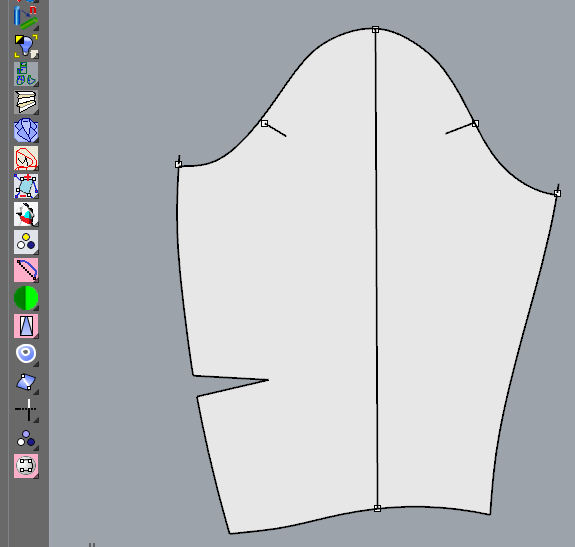This screenshot has width=575, height=547.
Task: Activate the crosshair axis tool
Action: (x=26, y=410)
